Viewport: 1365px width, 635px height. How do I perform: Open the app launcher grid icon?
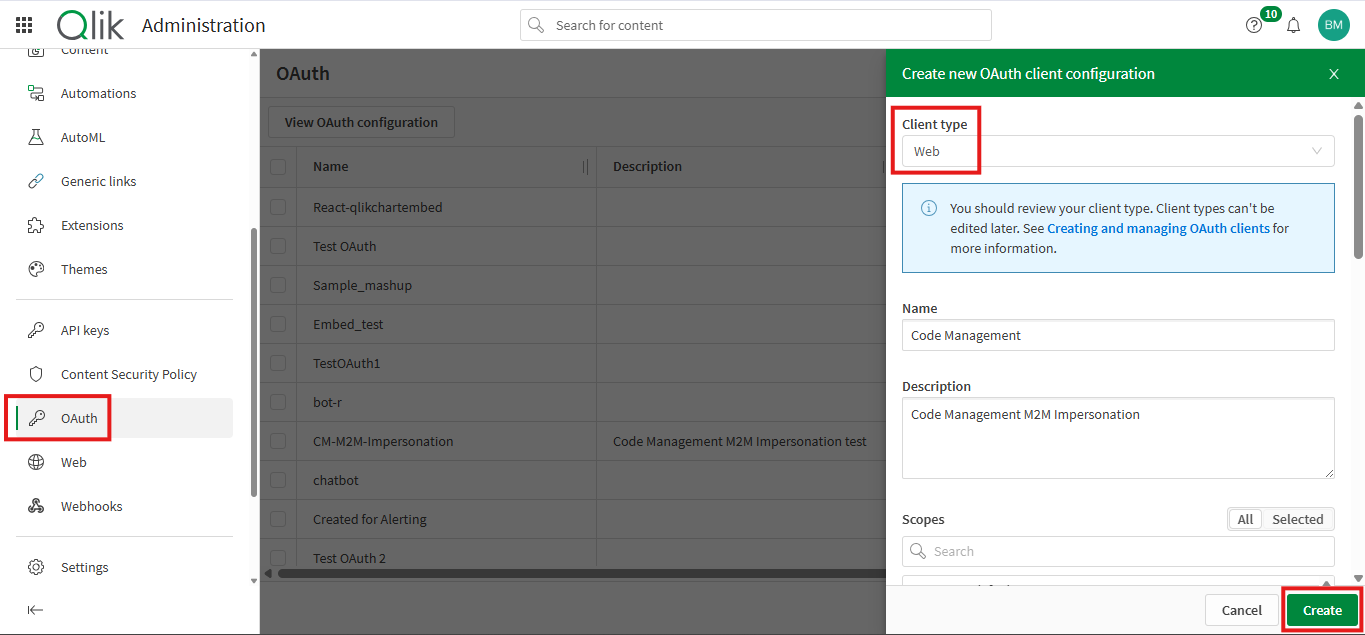tap(24, 25)
